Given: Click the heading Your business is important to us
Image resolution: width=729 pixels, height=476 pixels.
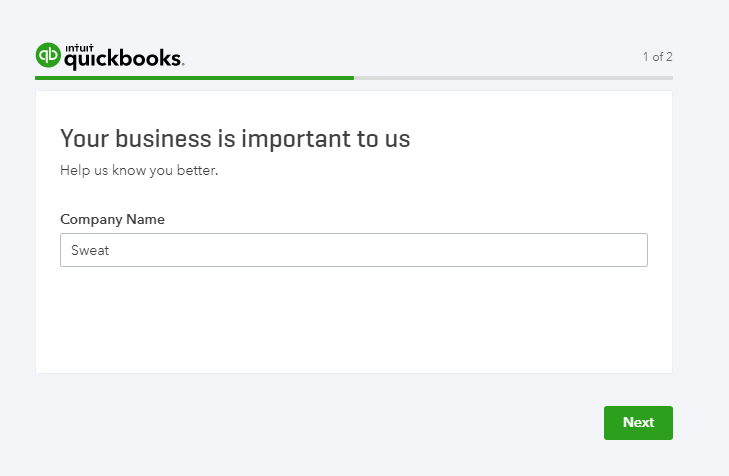Looking at the screenshot, I should tap(235, 139).
